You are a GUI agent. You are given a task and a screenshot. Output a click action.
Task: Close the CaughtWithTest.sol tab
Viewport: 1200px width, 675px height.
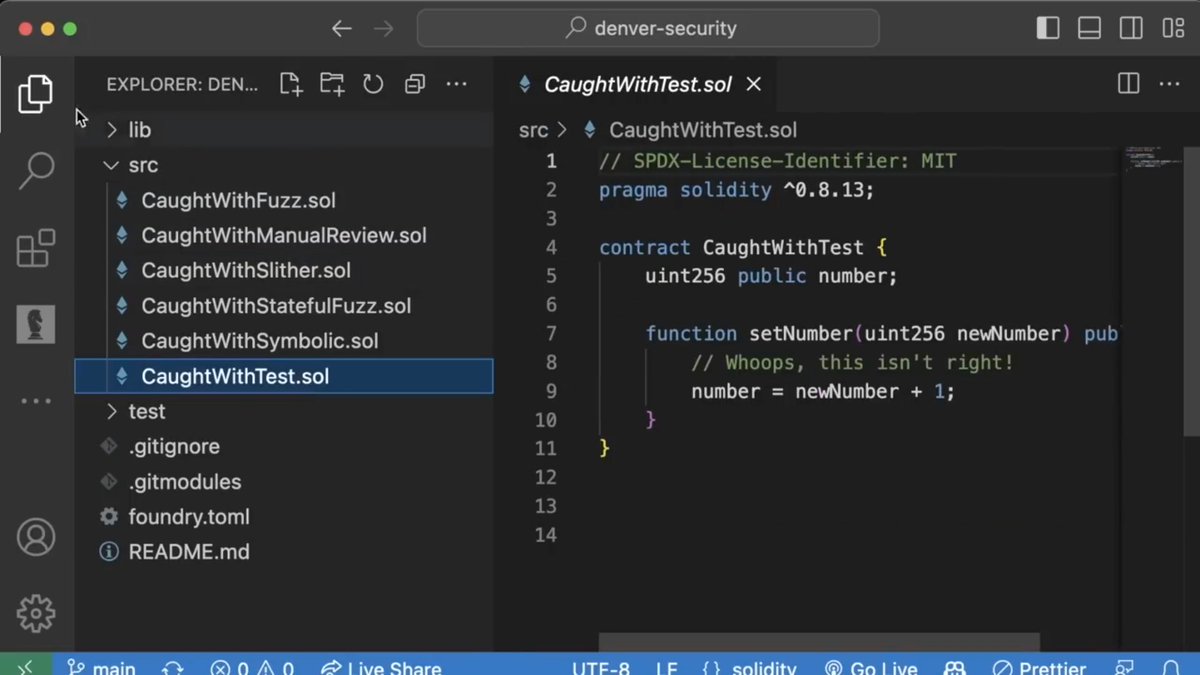tap(754, 85)
